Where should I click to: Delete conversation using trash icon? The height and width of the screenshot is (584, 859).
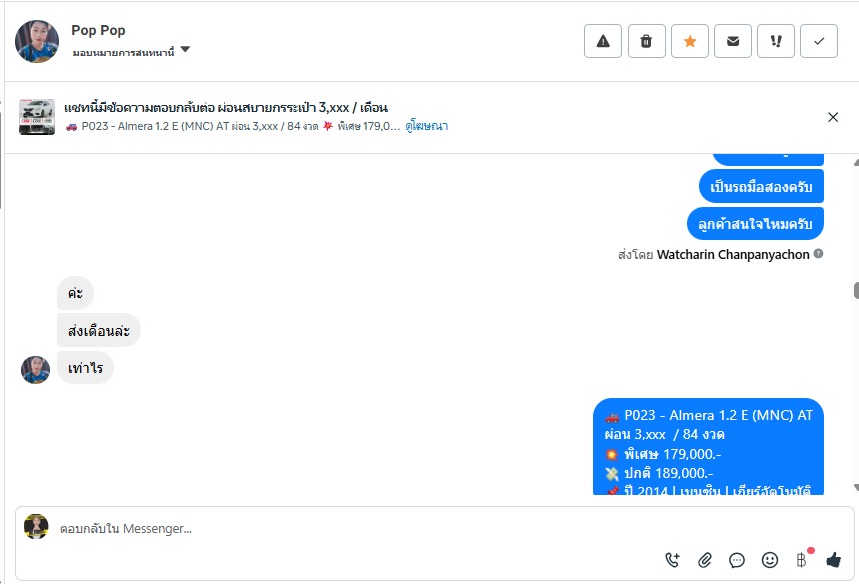click(x=646, y=41)
